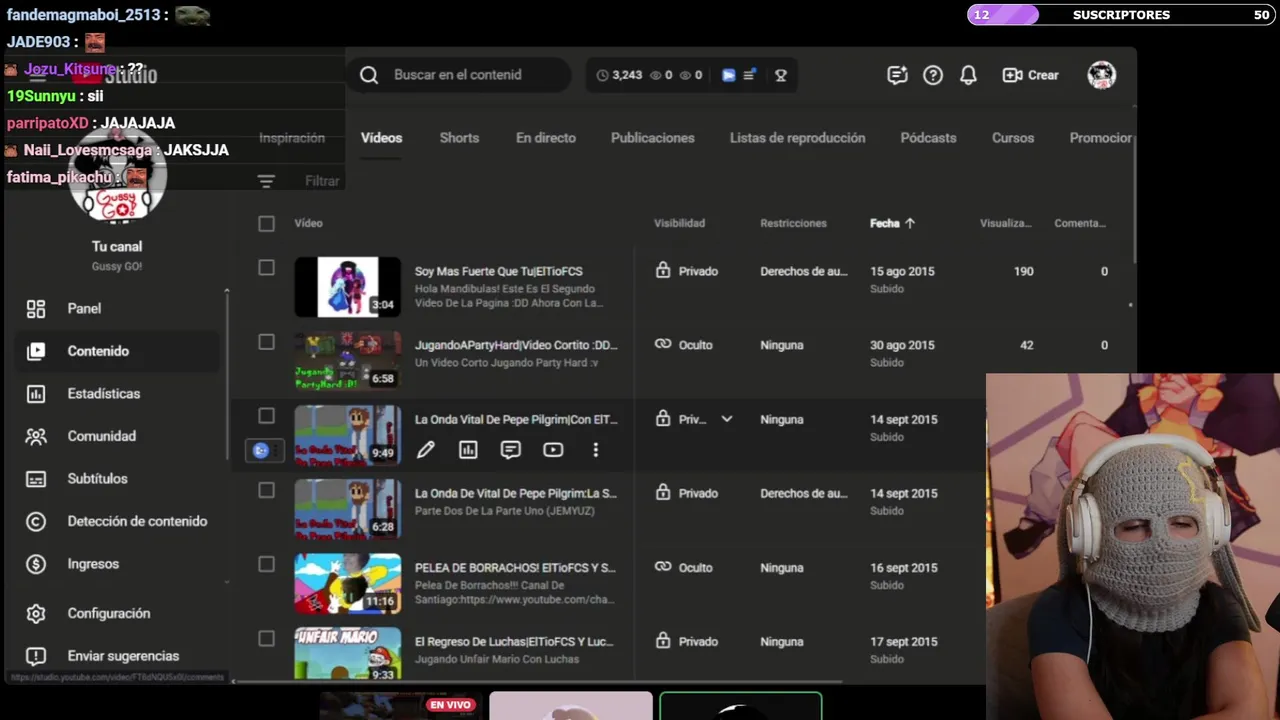Switch to the Listas de reproducción tab
Image resolution: width=1280 pixels, height=720 pixels.
[798, 138]
